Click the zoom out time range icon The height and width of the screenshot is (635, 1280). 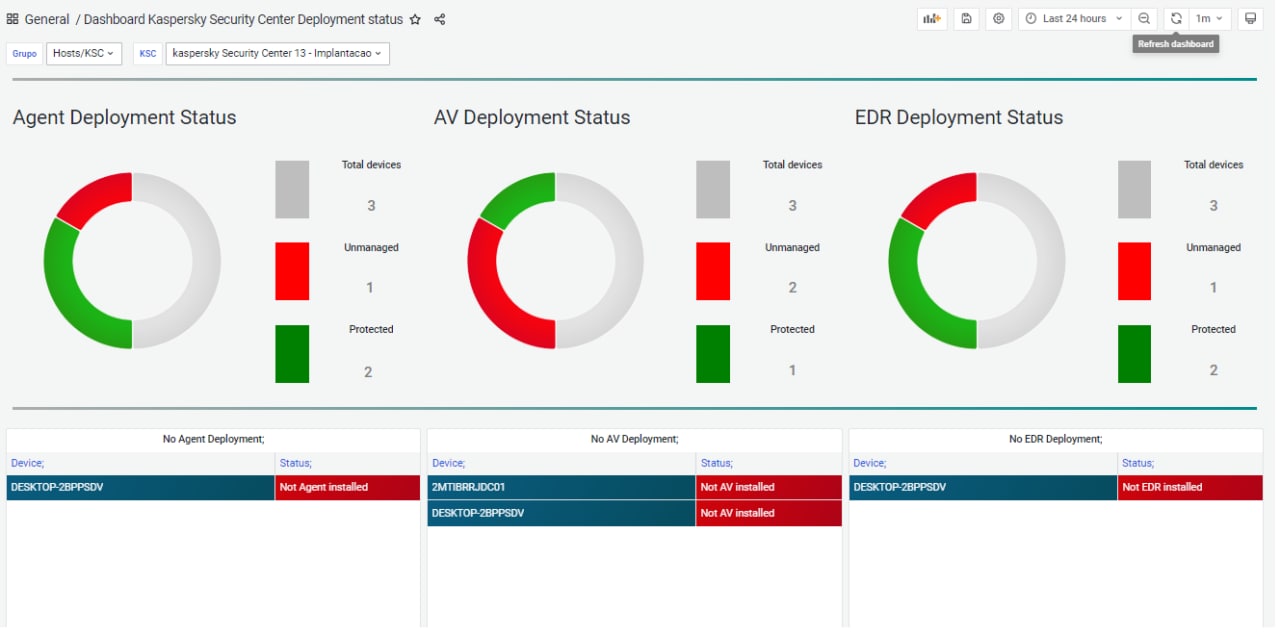click(x=1144, y=19)
